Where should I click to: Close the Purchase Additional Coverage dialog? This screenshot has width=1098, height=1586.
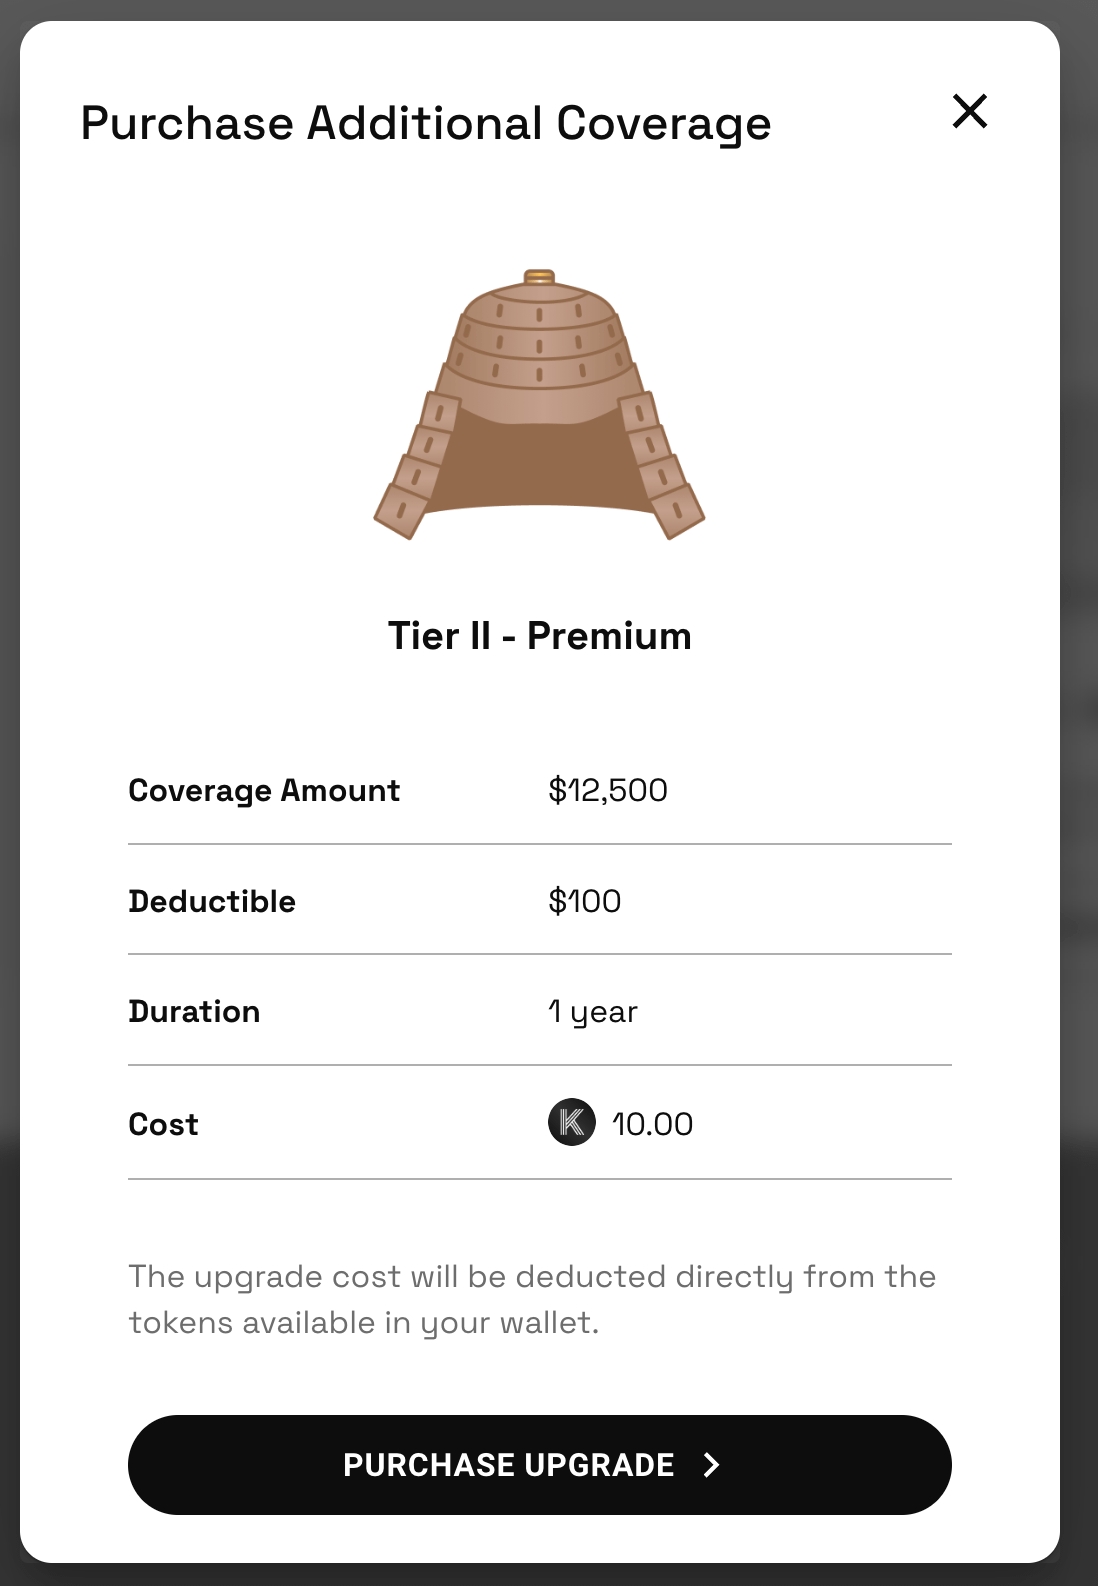click(x=969, y=111)
